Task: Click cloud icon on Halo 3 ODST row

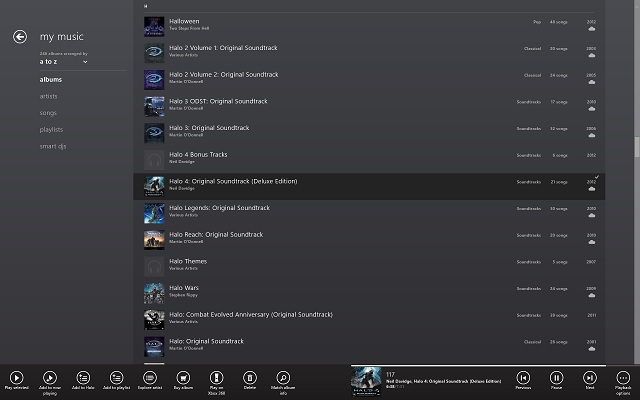Action: [x=591, y=109]
